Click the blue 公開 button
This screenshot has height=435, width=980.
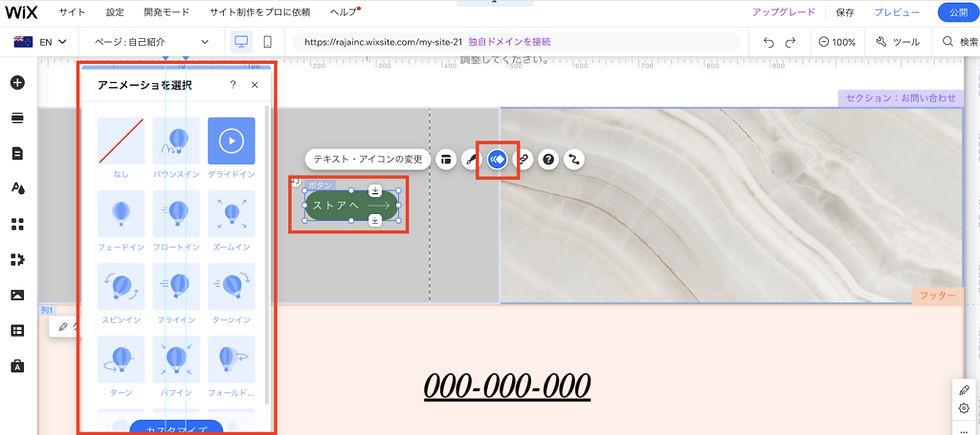(x=959, y=12)
